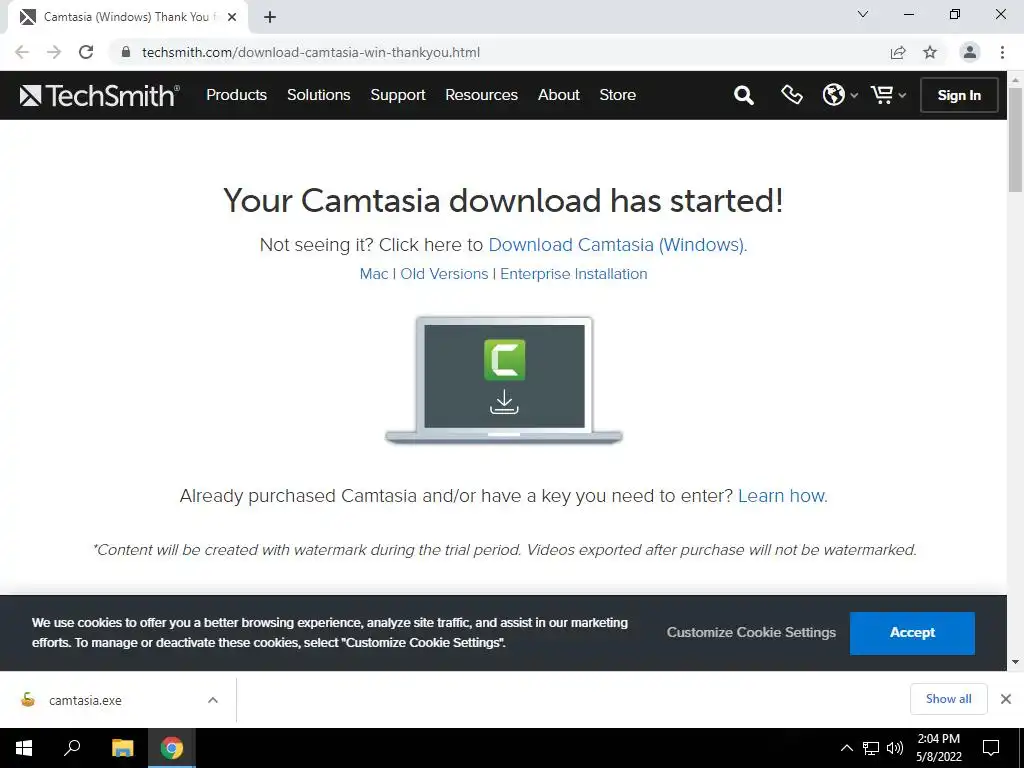Open the Windows Start menu
The image size is (1024, 768).
pyautogui.click(x=24, y=748)
